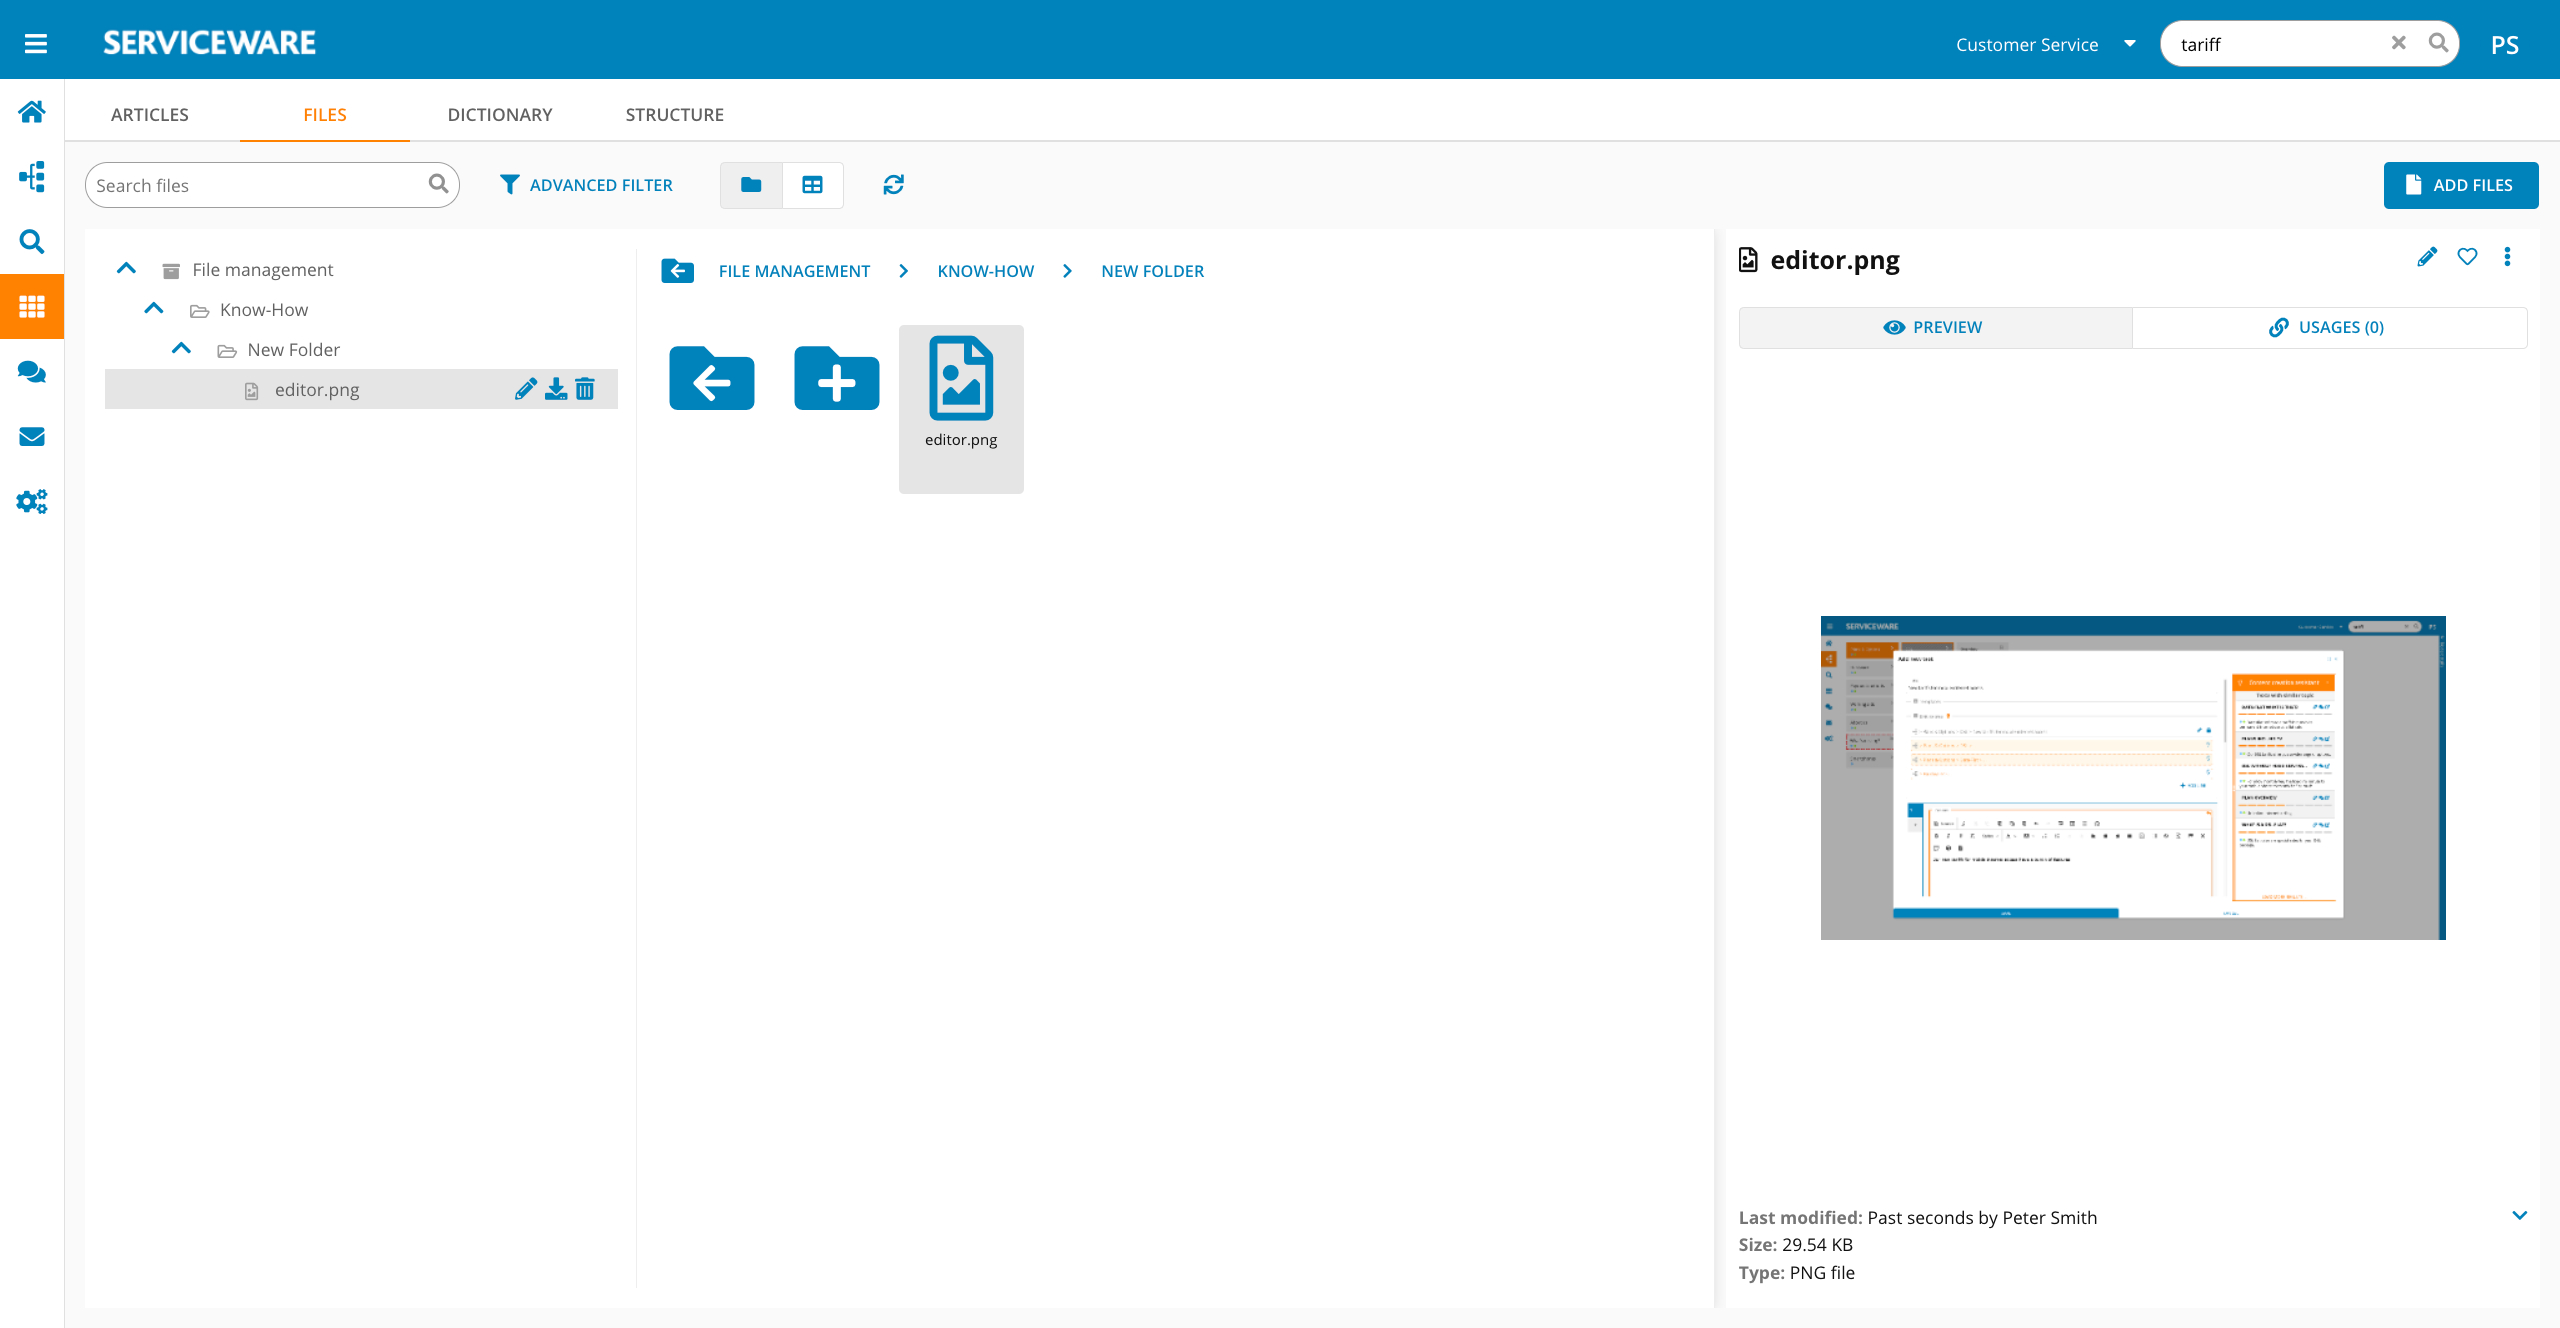2560x1328 pixels.
Task: Open the edit pencil for editor.png in tree
Action: point(525,389)
